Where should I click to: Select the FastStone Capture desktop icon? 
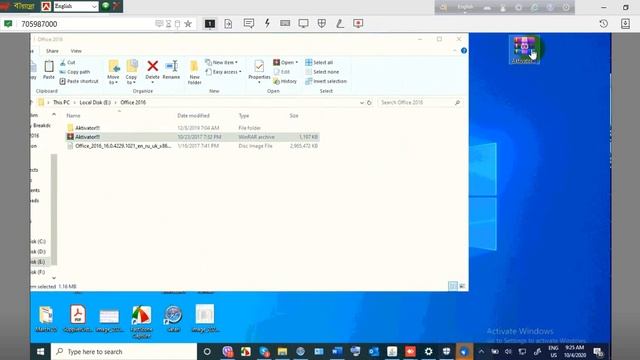[x=141, y=321]
